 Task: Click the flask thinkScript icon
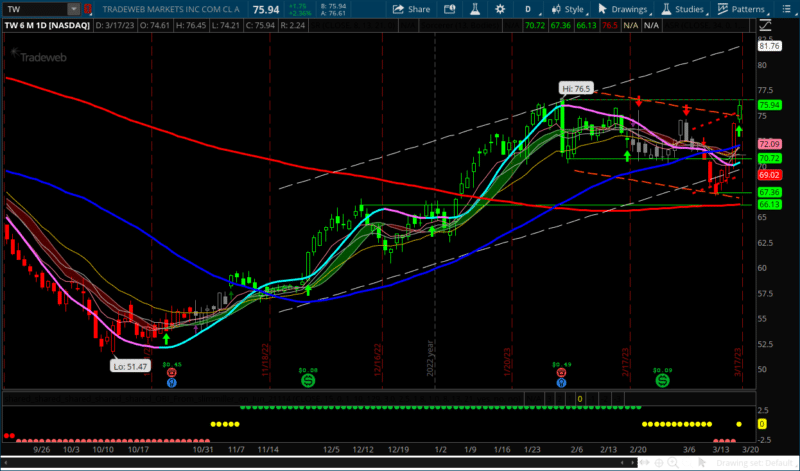(475, 9)
